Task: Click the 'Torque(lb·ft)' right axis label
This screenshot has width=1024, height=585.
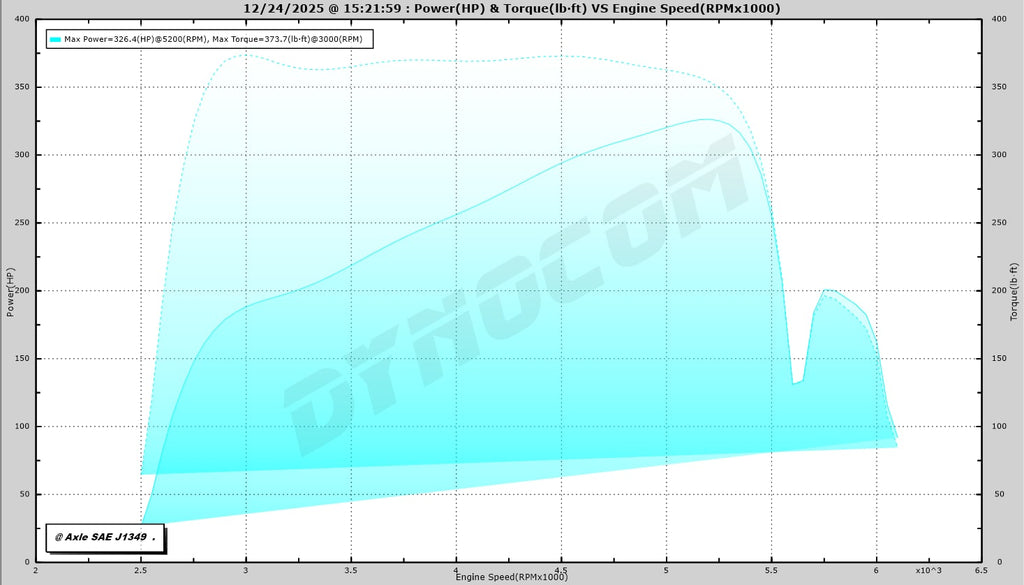Action: (1014, 291)
